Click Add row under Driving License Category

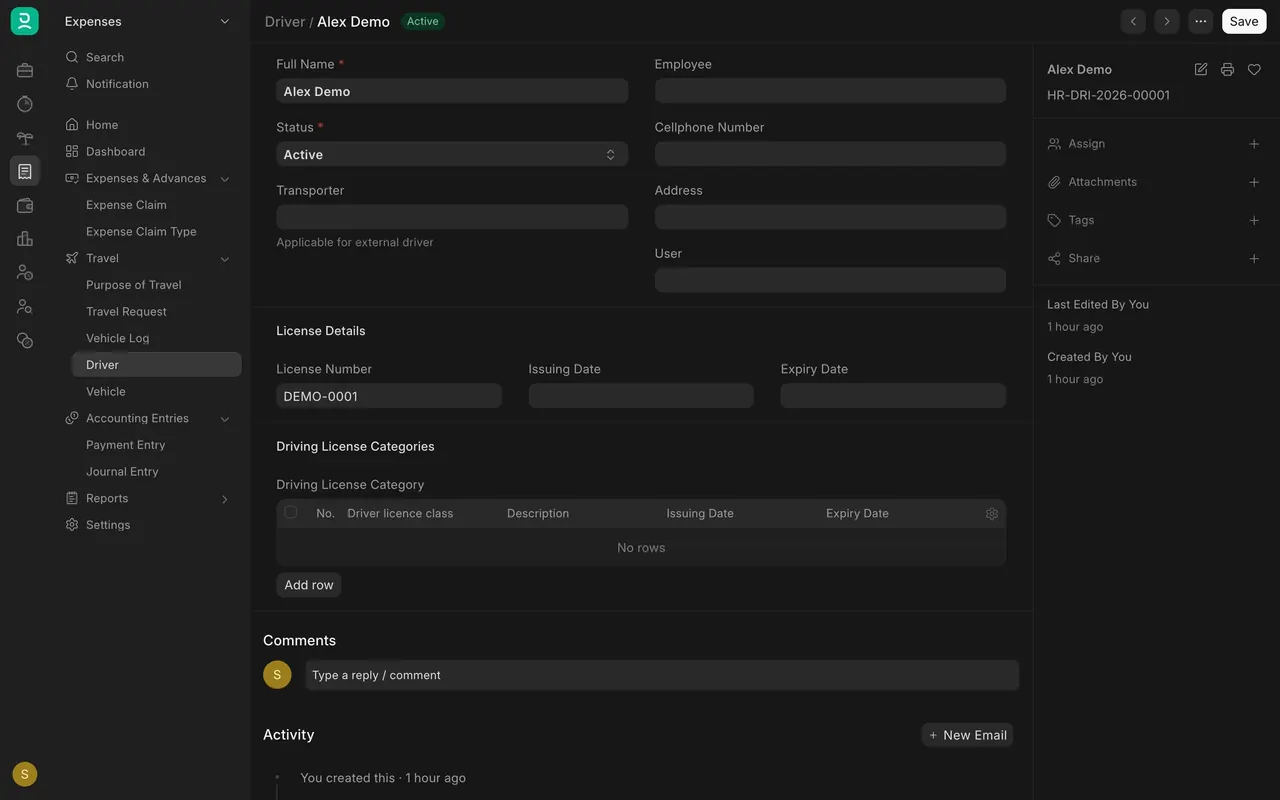coord(309,585)
